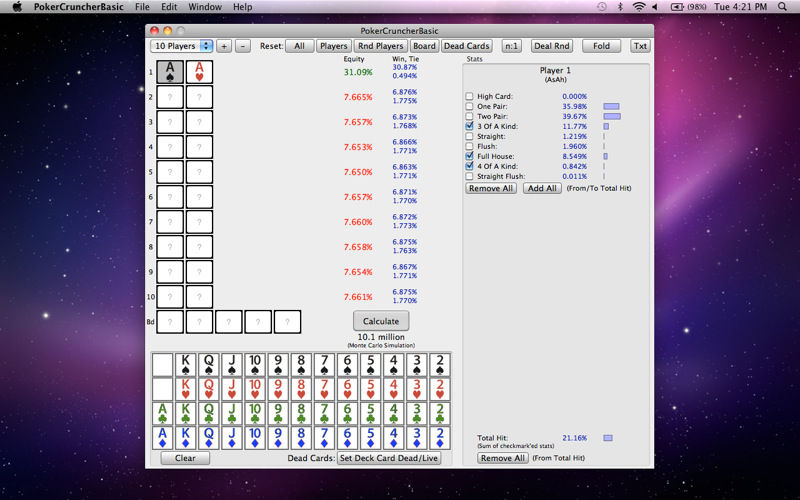Click the Players reset button

coord(334,46)
